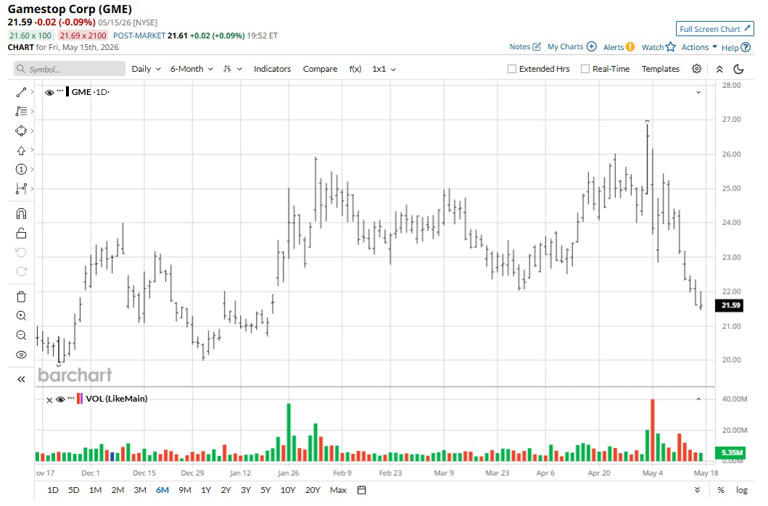Select the 10Y time range
The width and height of the screenshot is (768, 506).
[288, 490]
